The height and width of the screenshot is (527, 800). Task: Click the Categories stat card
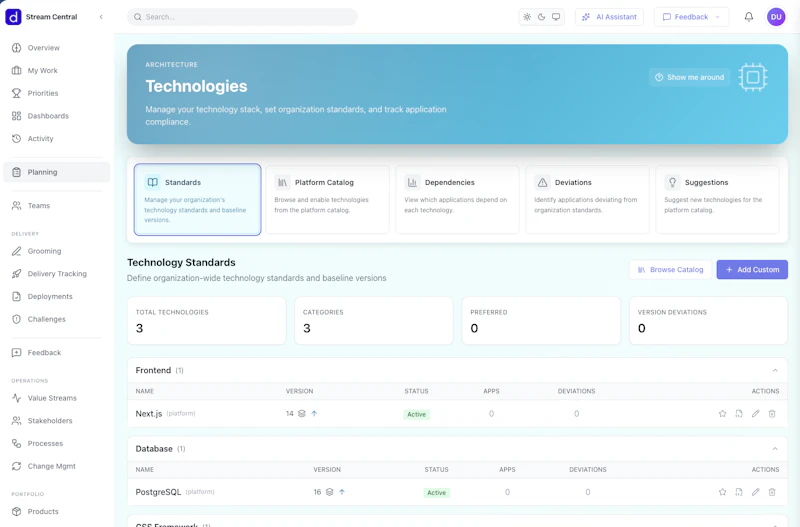pos(374,321)
